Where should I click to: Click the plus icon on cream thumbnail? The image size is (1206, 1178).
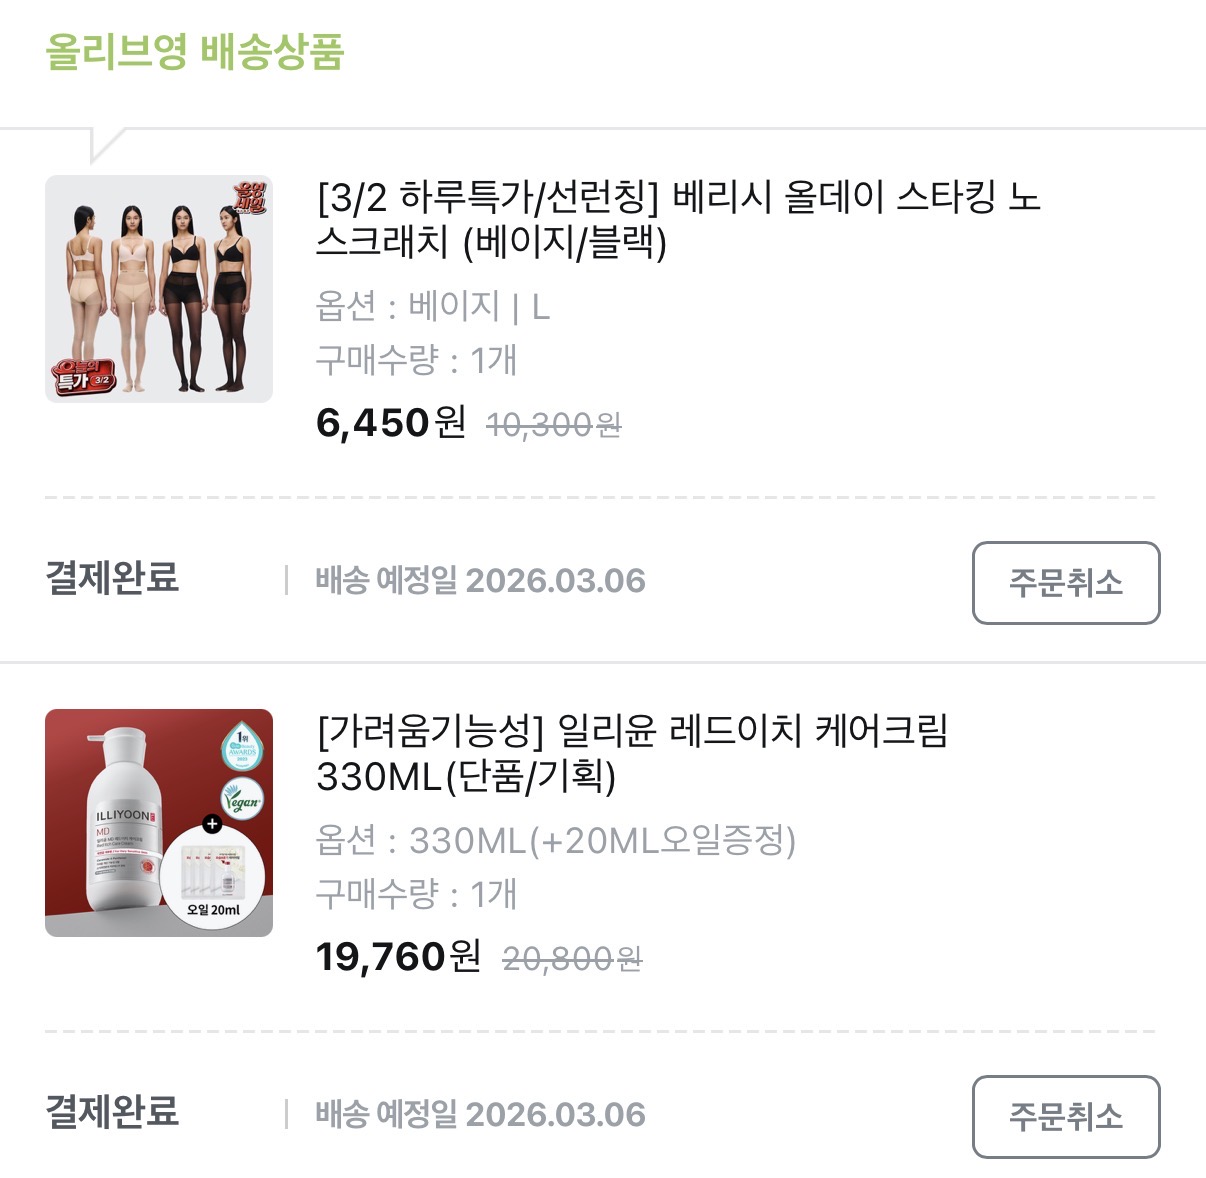coord(212,824)
